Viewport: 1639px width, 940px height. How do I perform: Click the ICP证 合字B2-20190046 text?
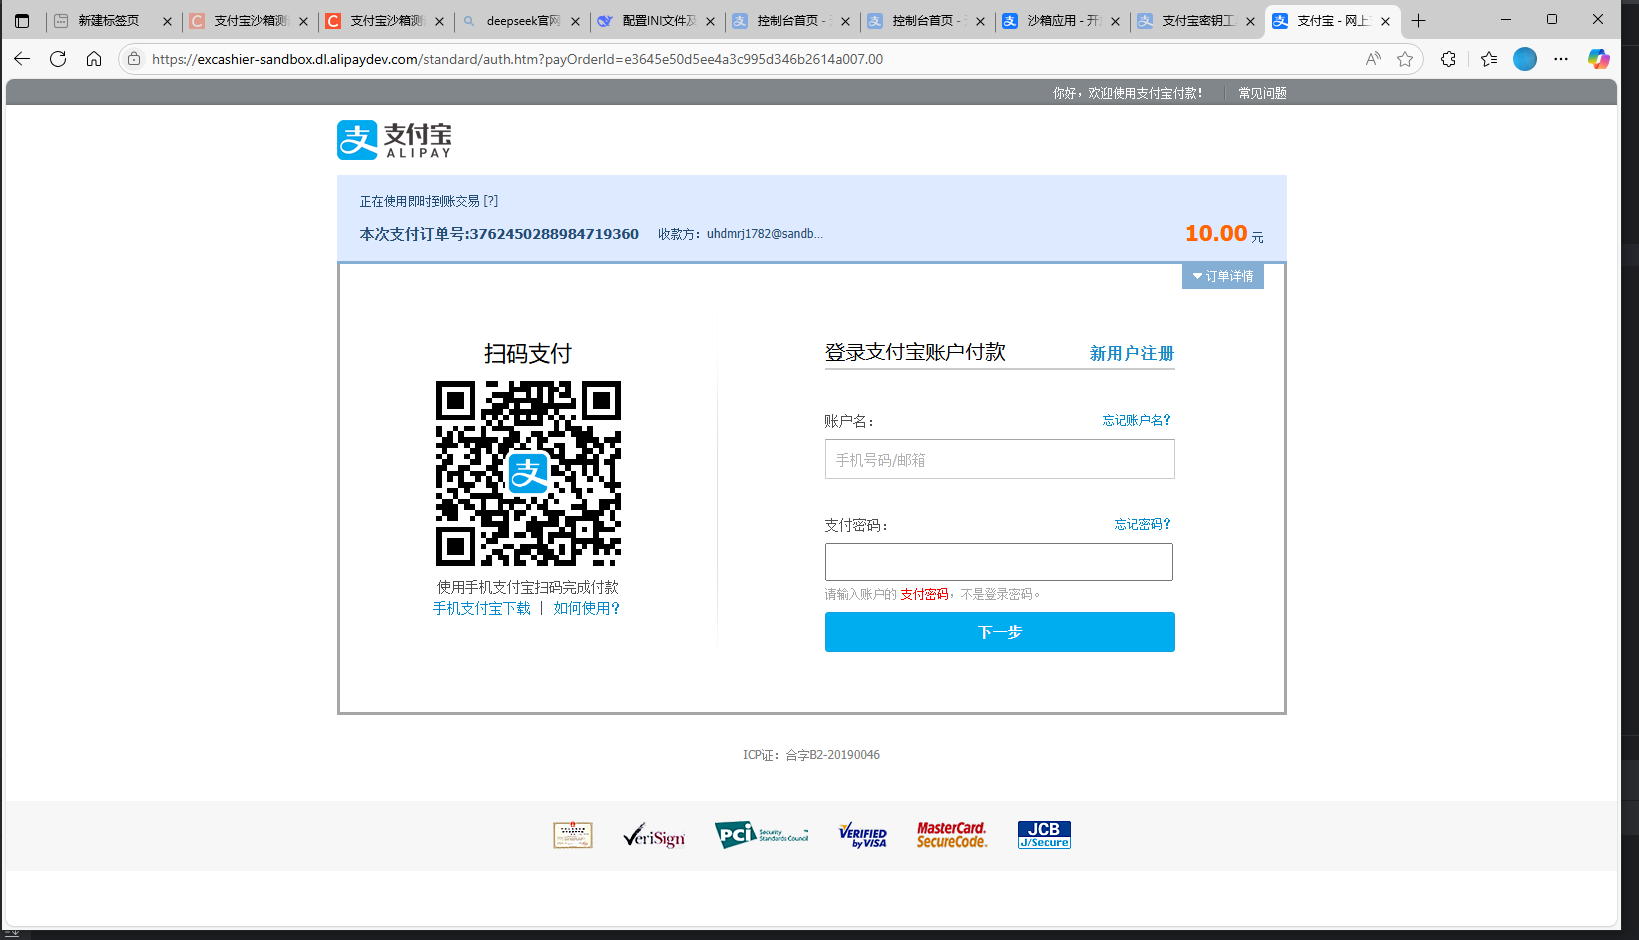pyautogui.click(x=811, y=755)
